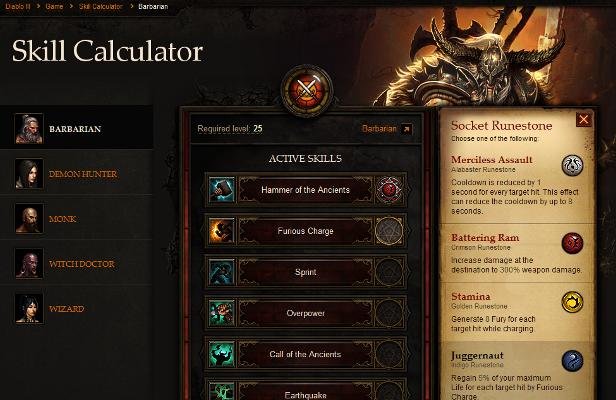Open rune socket for Furious Charge
616x400 pixels.
389,231
